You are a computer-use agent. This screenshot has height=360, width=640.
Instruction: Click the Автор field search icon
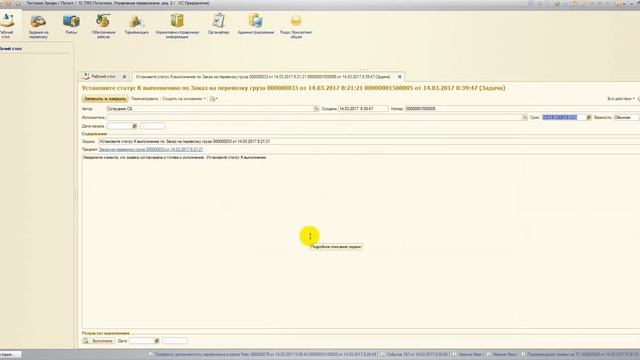pos(316,109)
